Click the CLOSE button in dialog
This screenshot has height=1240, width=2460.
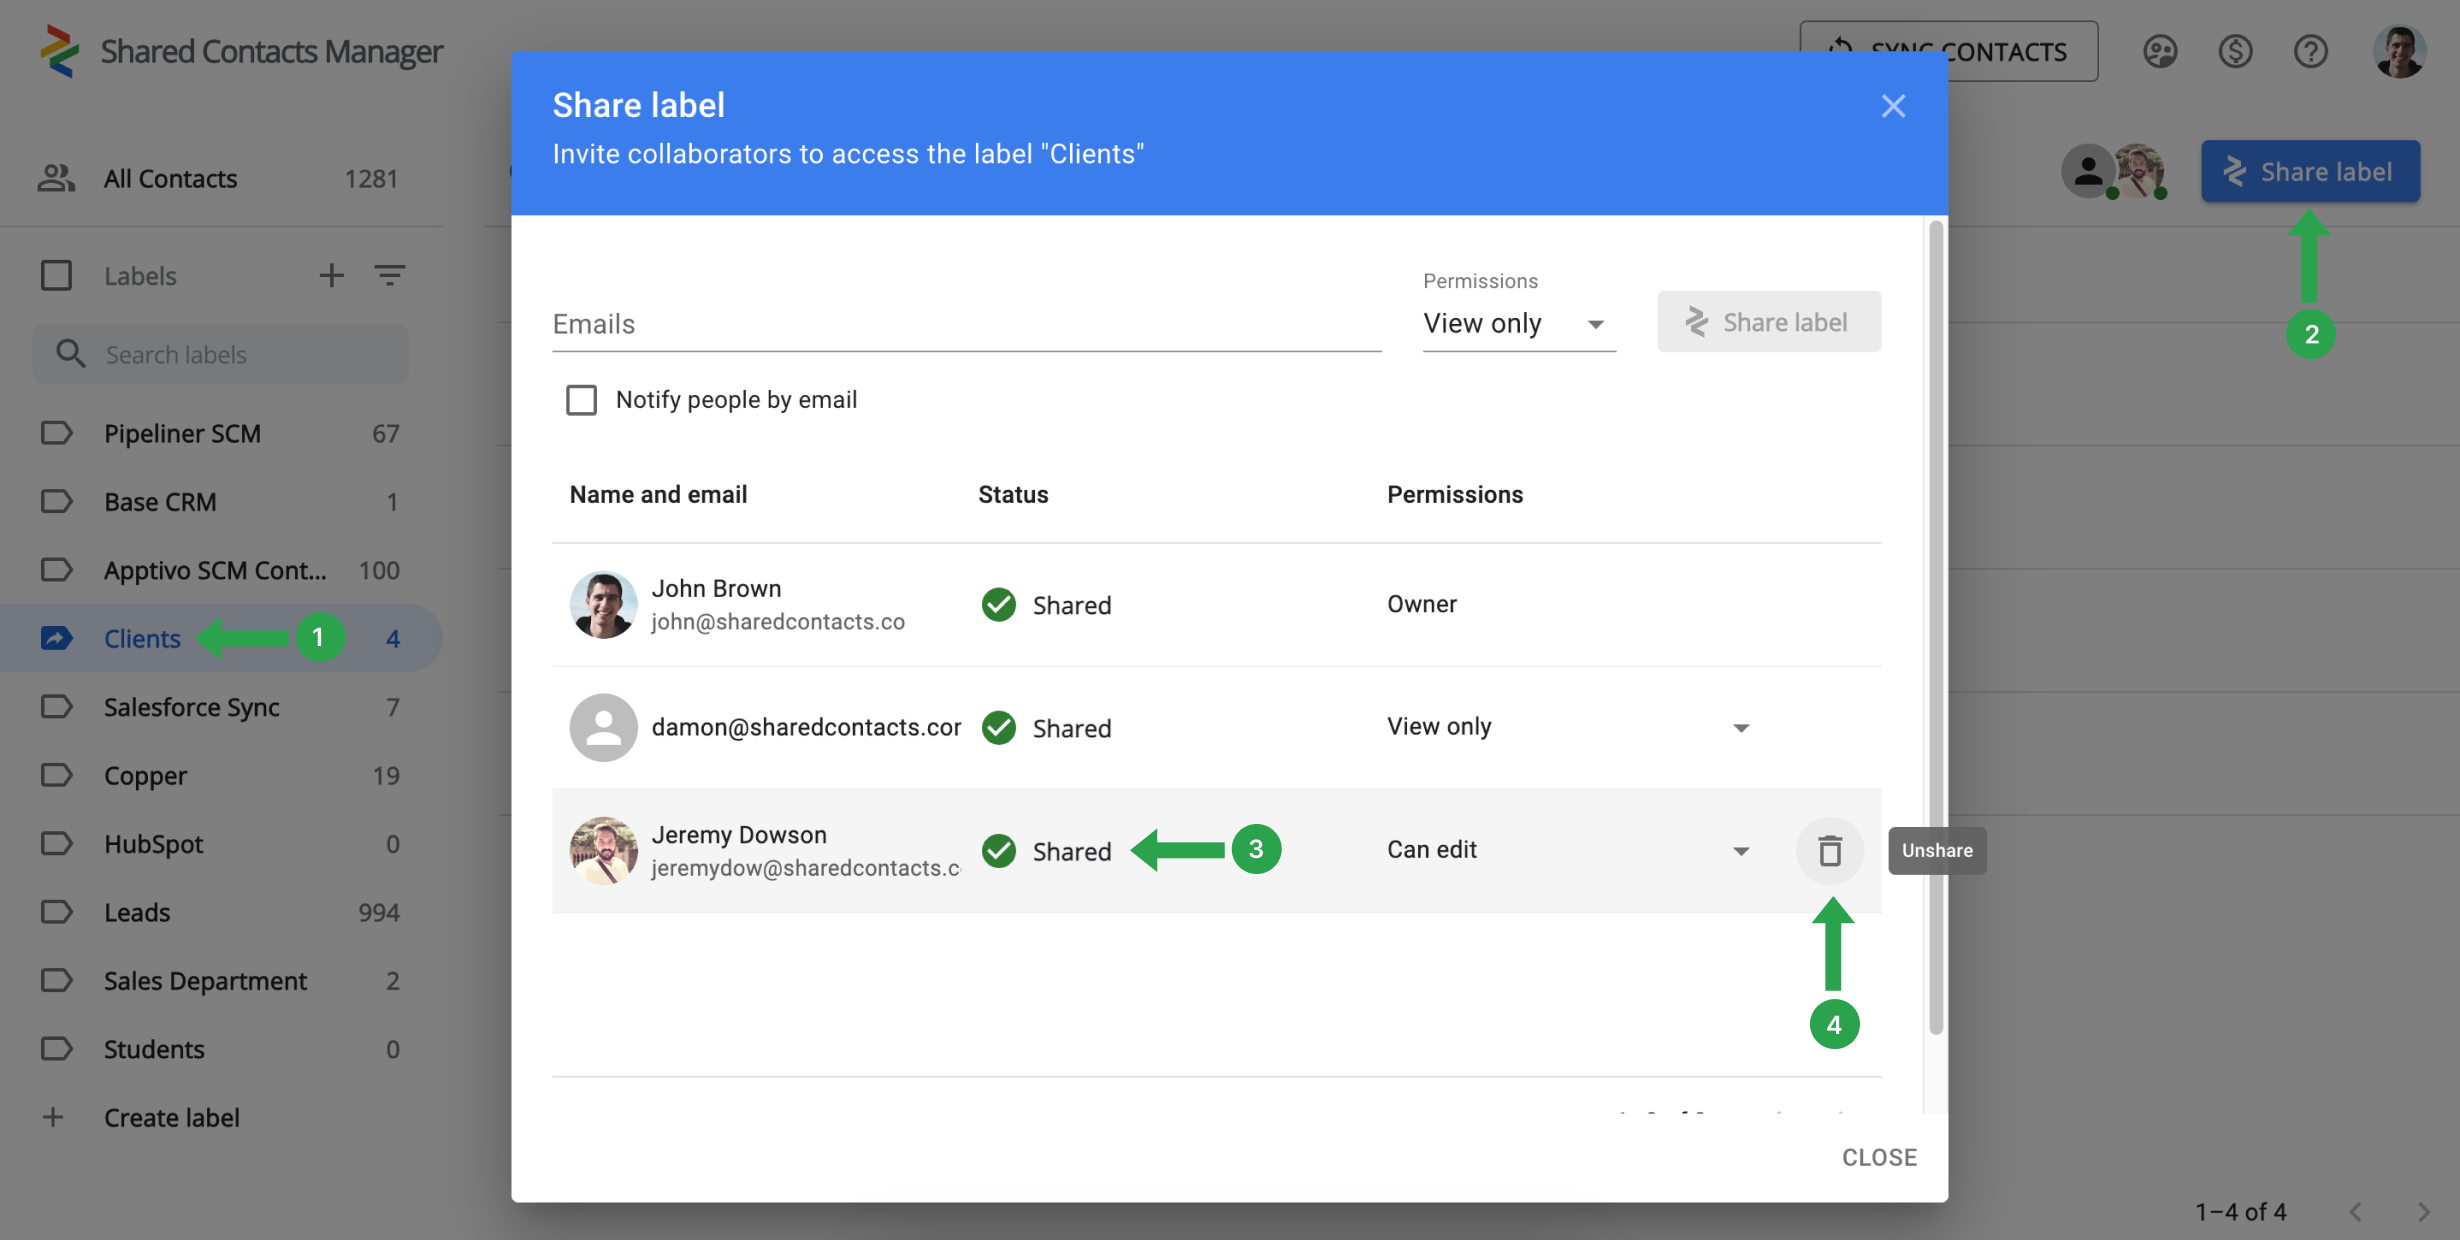pos(1879,1157)
